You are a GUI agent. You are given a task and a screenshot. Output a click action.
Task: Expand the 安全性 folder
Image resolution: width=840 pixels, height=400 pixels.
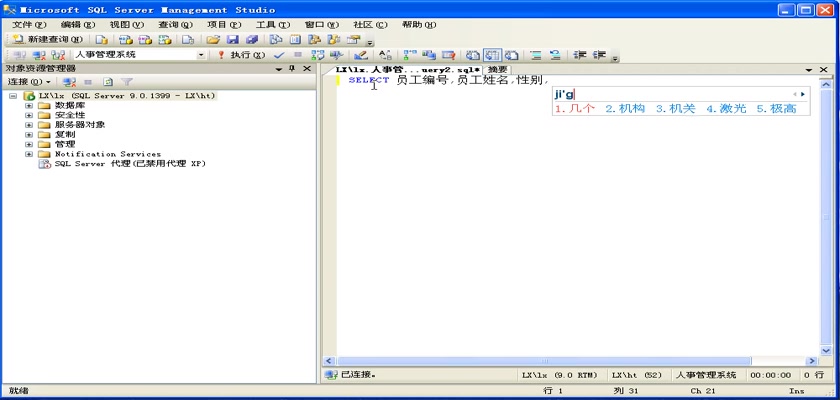(x=29, y=115)
